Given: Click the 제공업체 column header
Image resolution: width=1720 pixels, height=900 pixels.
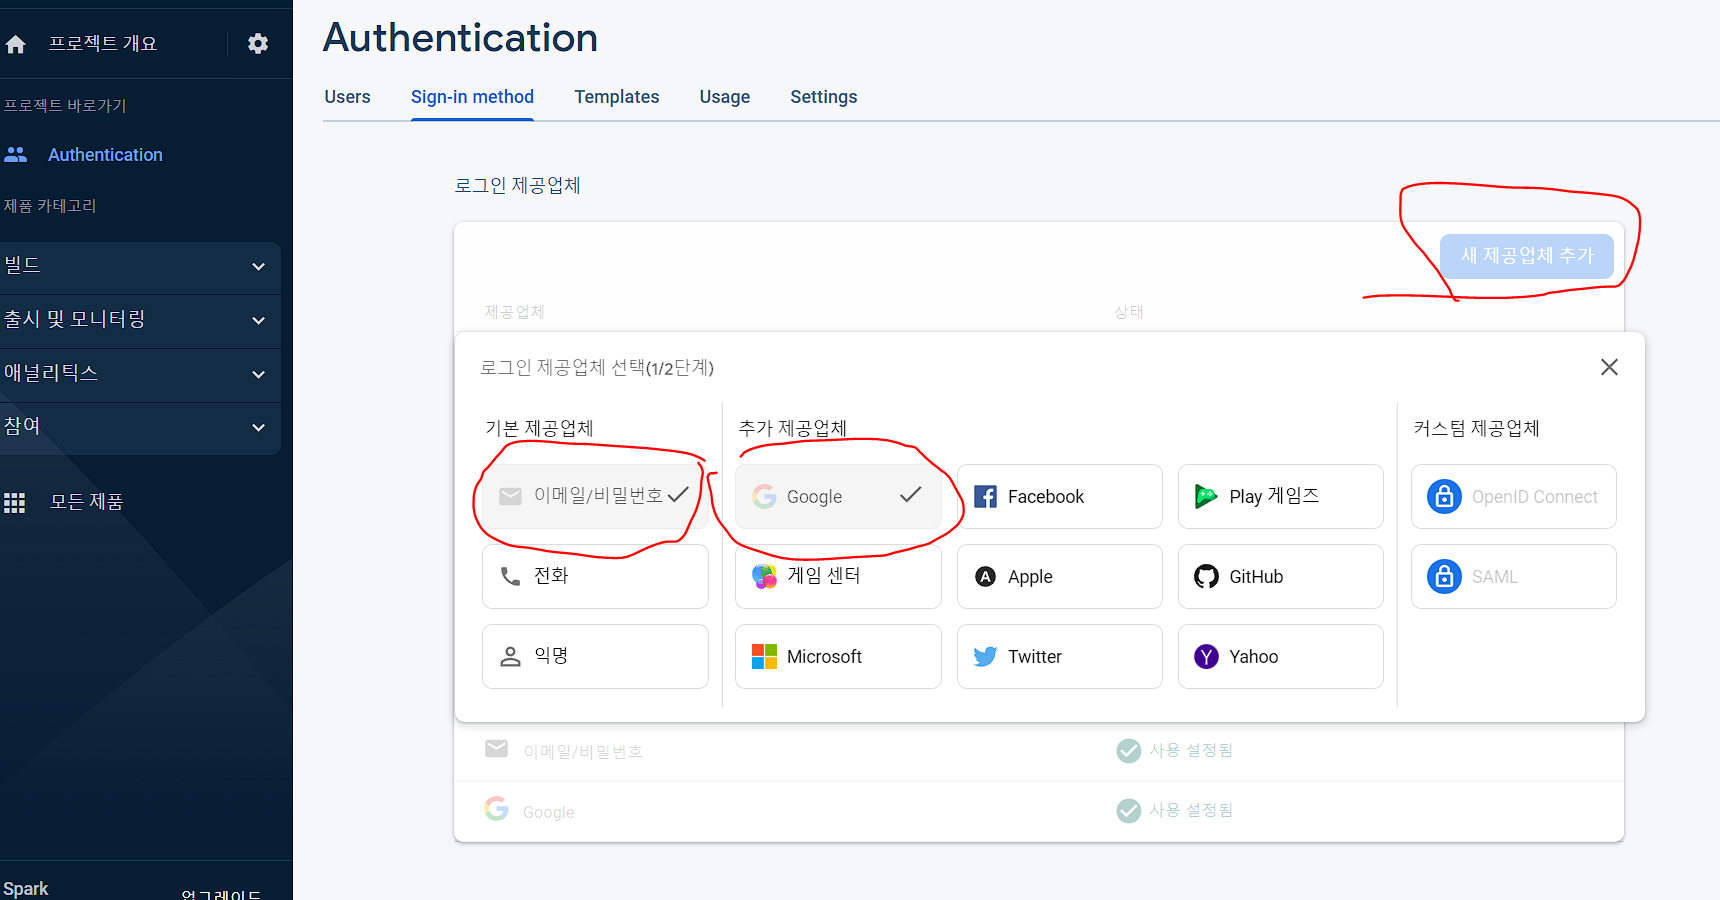Looking at the screenshot, I should [x=514, y=312].
